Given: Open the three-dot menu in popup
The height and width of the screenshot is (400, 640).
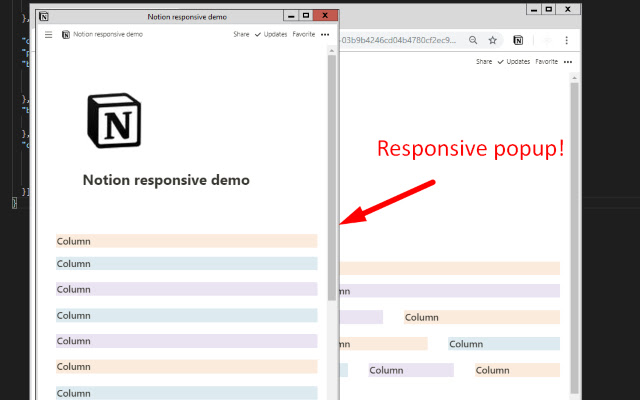Looking at the screenshot, I should 325,35.
